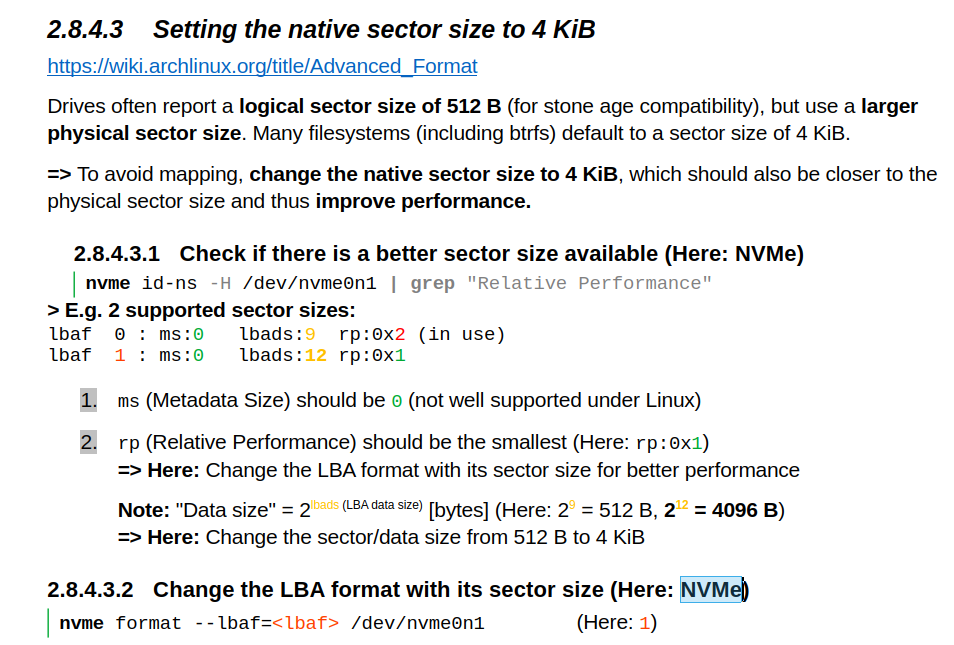Click the nme id-ns command line
Viewport: 954px width, 645px height.
399,284
